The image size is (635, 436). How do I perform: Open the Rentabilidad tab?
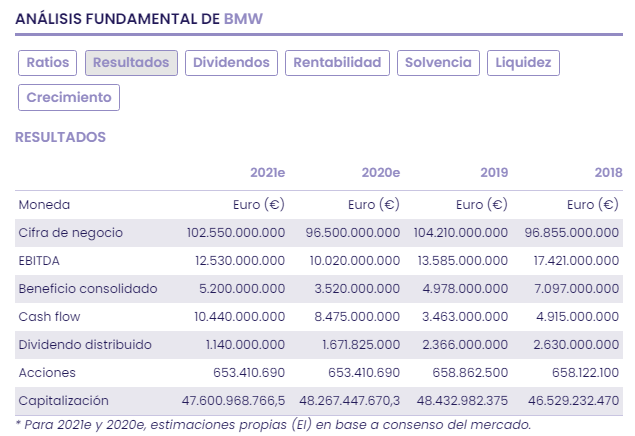(x=337, y=63)
